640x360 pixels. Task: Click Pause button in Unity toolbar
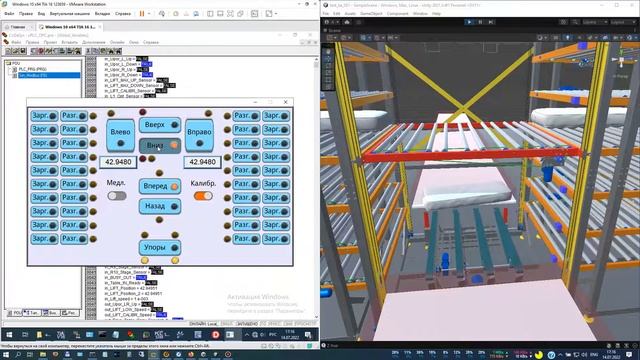[x=480, y=22]
